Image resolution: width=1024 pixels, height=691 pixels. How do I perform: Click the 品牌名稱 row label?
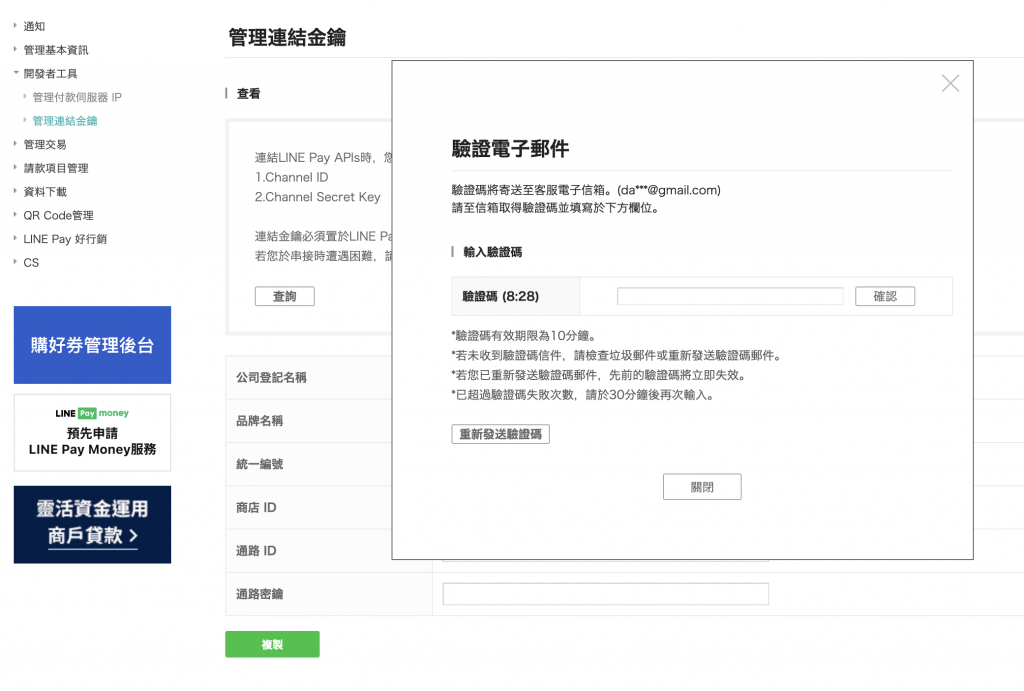click(259, 421)
